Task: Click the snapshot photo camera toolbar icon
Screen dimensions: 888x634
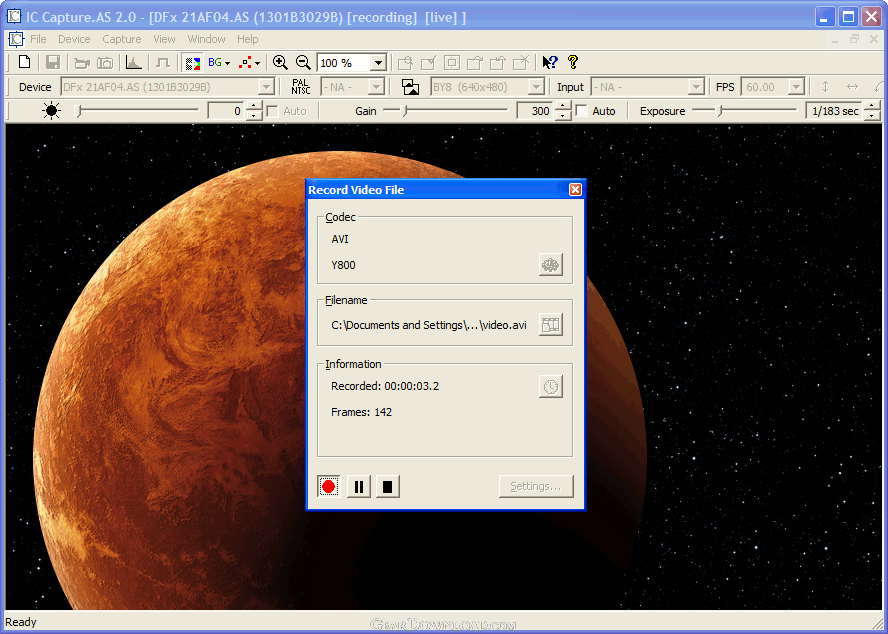Action: coord(105,63)
